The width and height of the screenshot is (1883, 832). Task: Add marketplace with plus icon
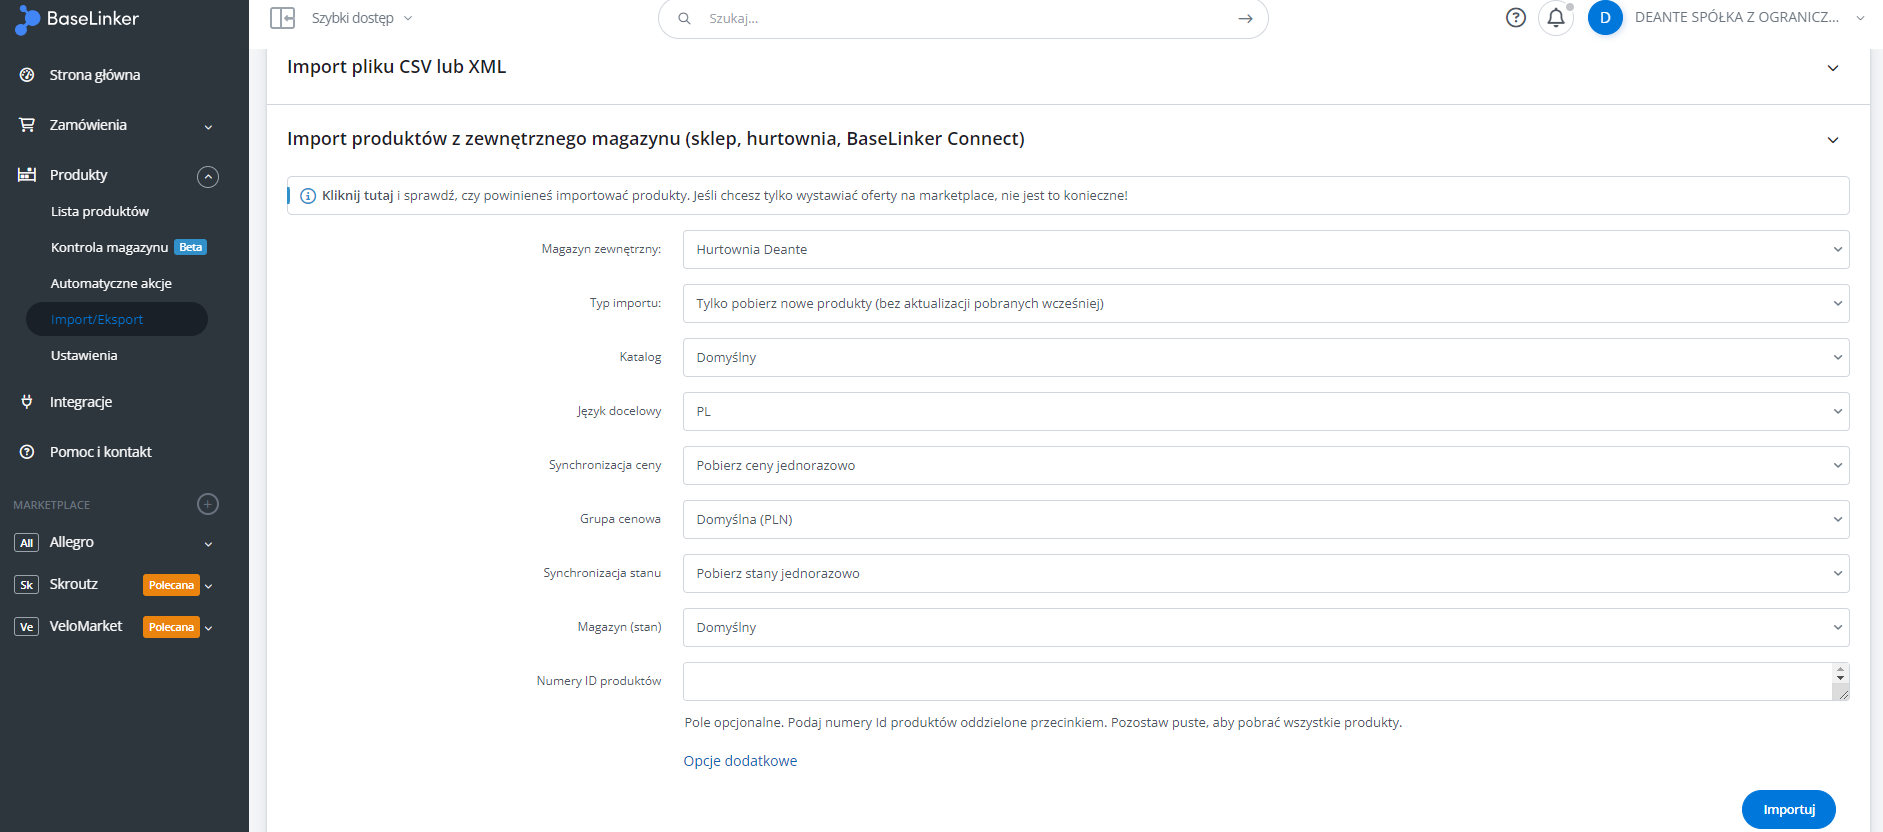tap(208, 504)
